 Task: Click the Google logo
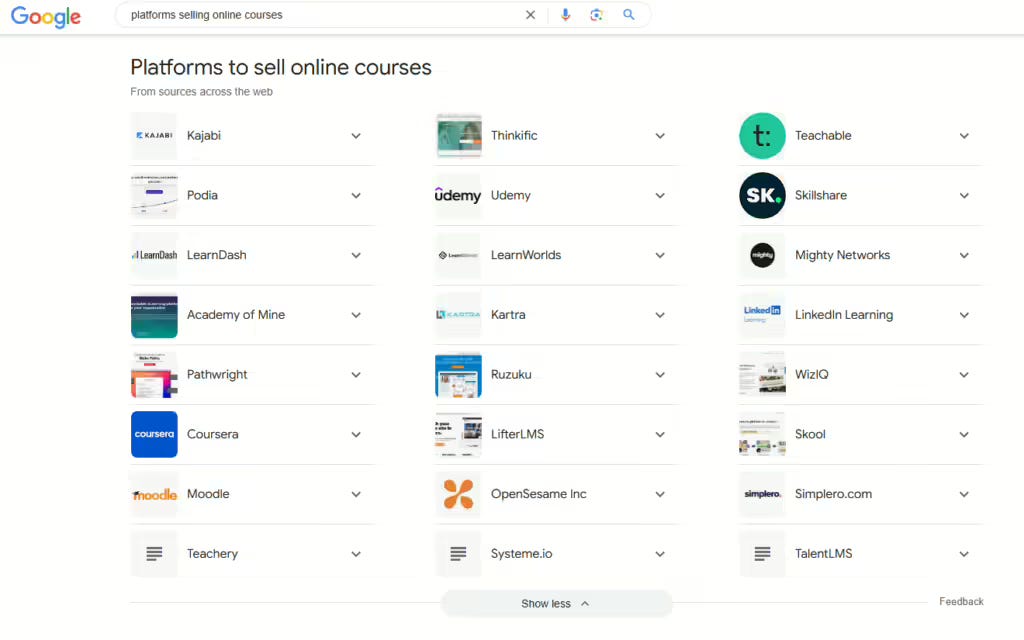(46, 16)
